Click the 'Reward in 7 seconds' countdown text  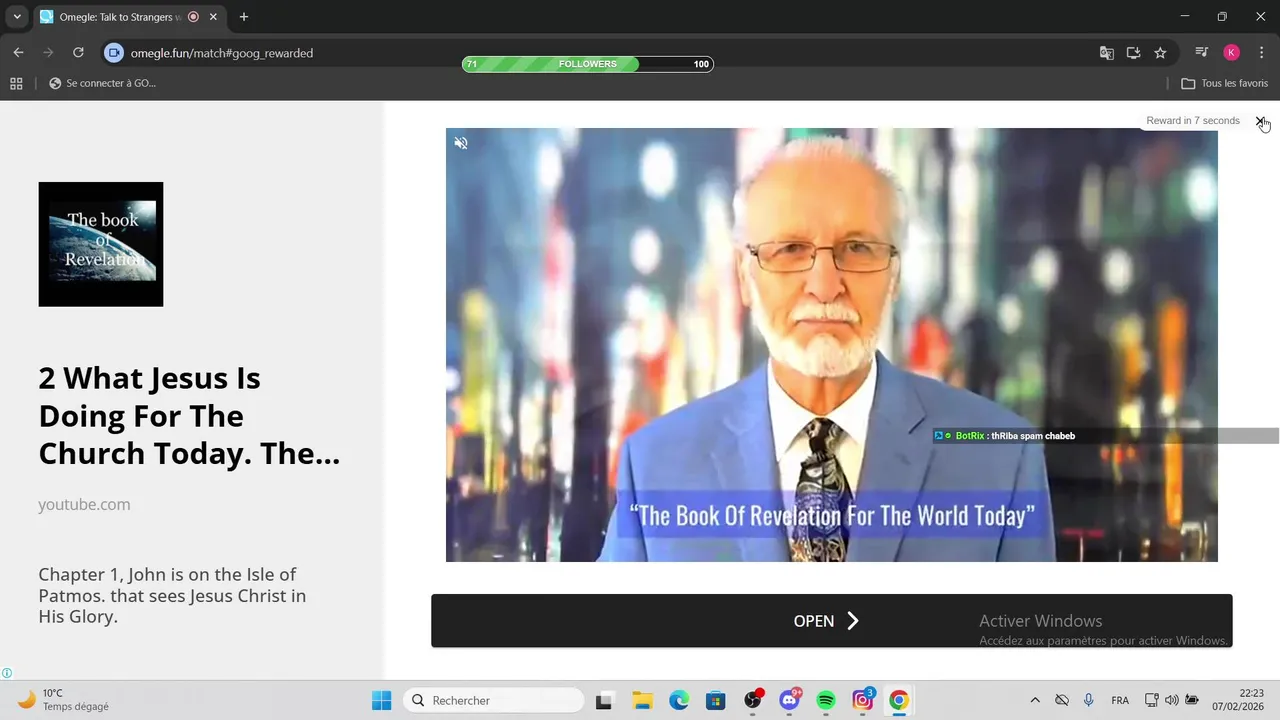tap(1193, 121)
